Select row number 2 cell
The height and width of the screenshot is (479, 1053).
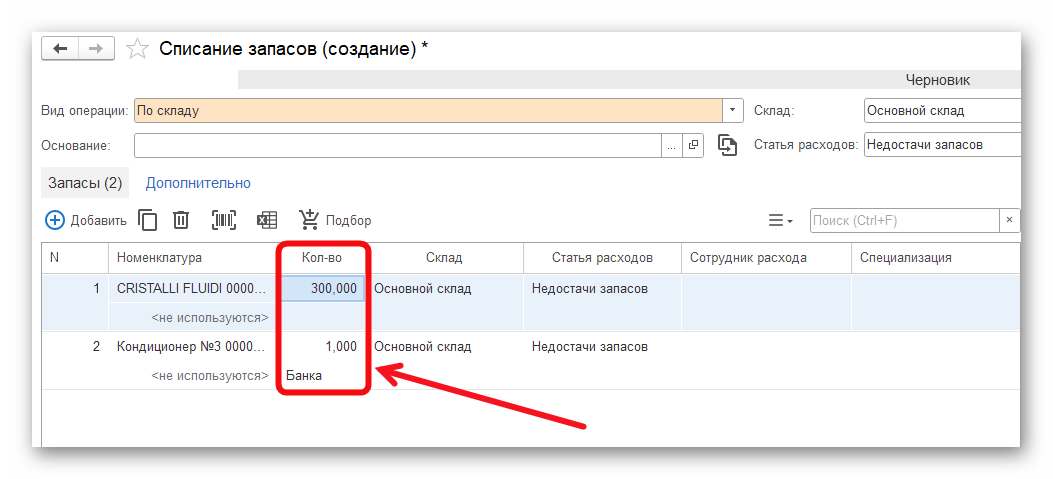pyautogui.click(x=75, y=347)
